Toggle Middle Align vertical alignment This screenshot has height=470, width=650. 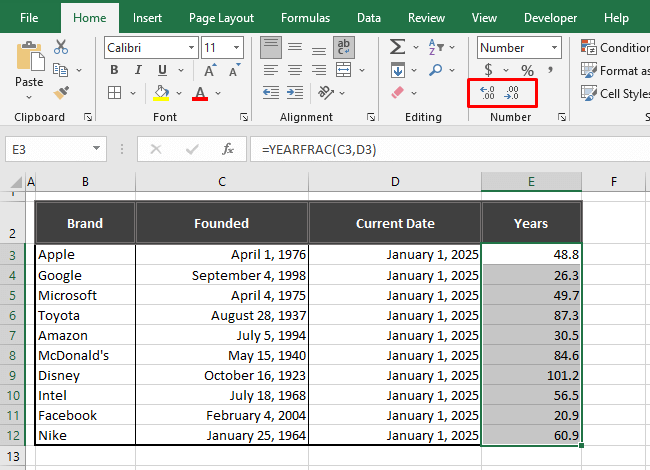click(x=295, y=47)
